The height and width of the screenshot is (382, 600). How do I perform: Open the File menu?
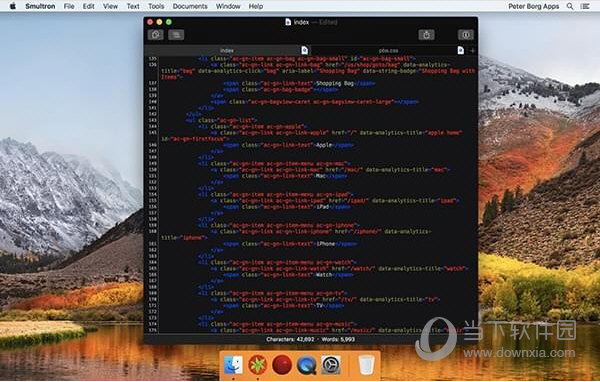[69, 6]
